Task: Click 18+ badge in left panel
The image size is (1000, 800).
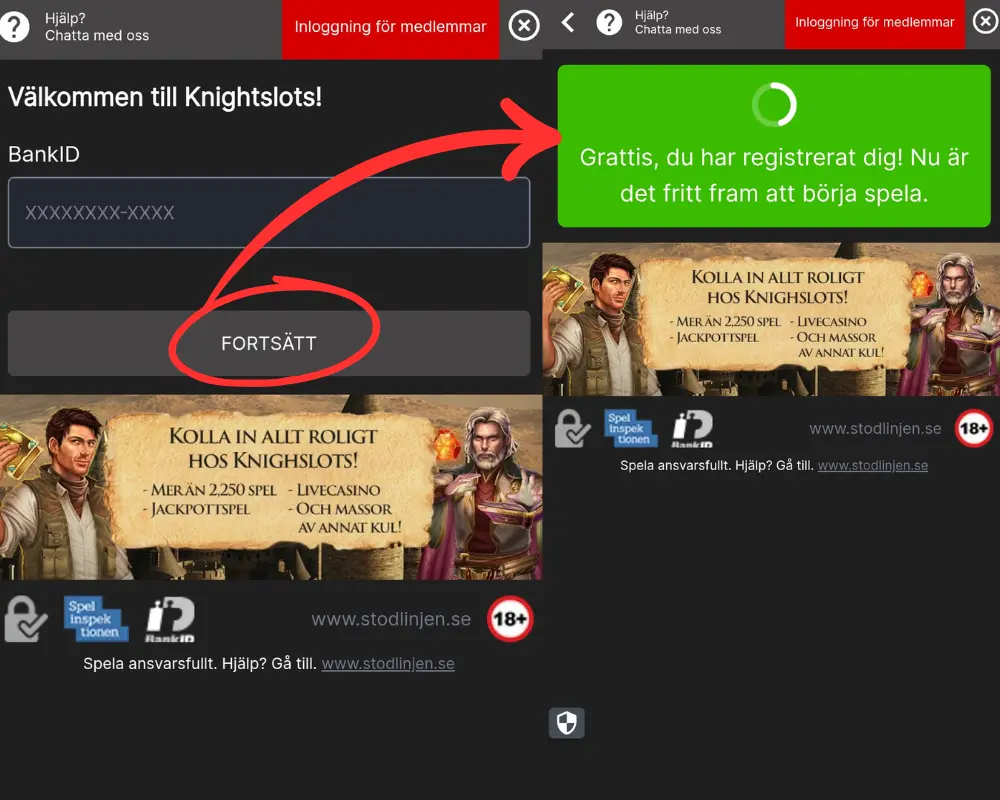Action: point(510,619)
